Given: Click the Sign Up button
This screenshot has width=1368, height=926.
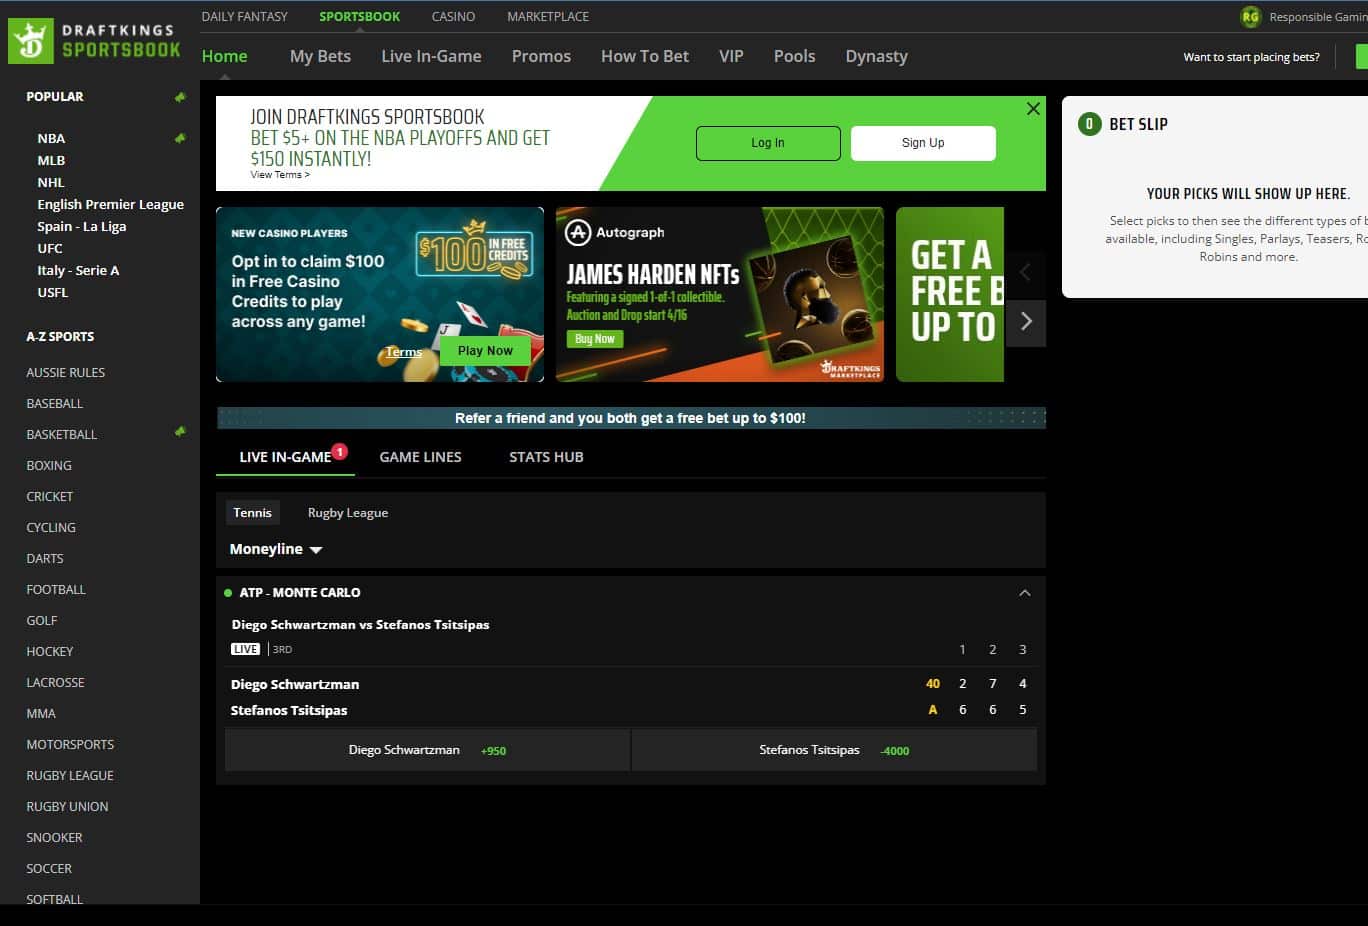Looking at the screenshot, I should (923, 143).
